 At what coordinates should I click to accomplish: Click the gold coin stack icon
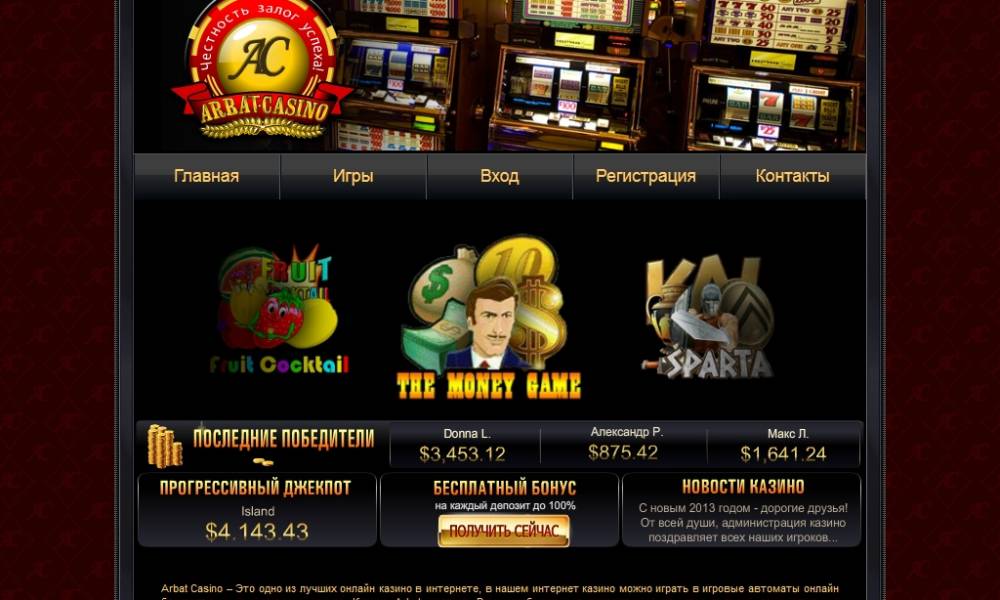165,446
